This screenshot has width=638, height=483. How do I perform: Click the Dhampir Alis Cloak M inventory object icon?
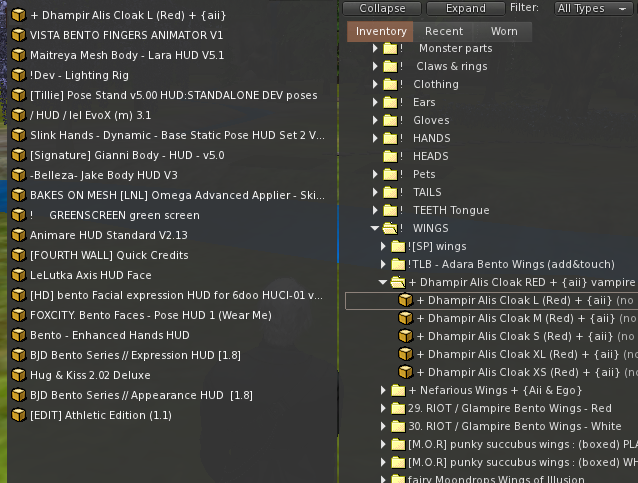coord(405,318)
